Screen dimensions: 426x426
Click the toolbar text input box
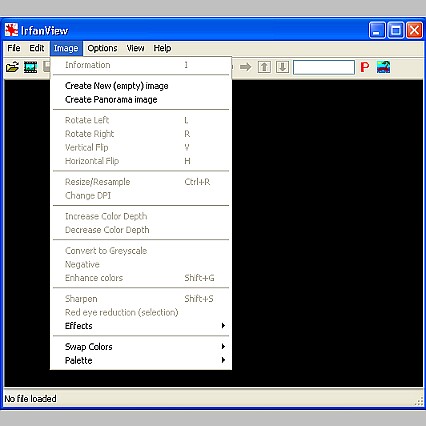(324, 67)
